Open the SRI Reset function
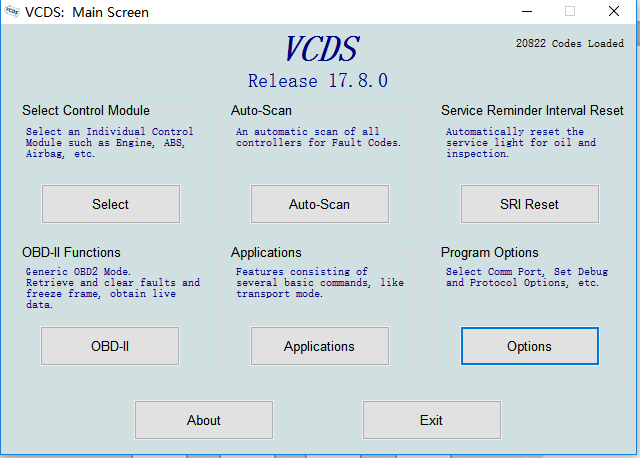 click(530, 204)
